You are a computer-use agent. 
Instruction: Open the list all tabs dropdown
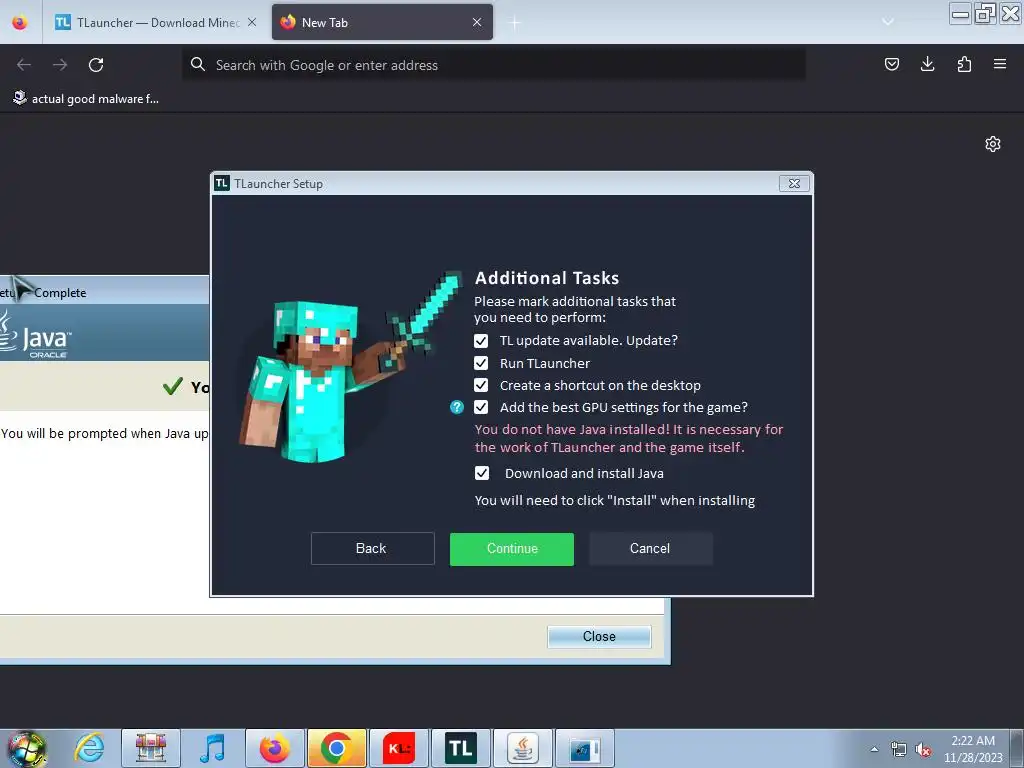[888, 22]
